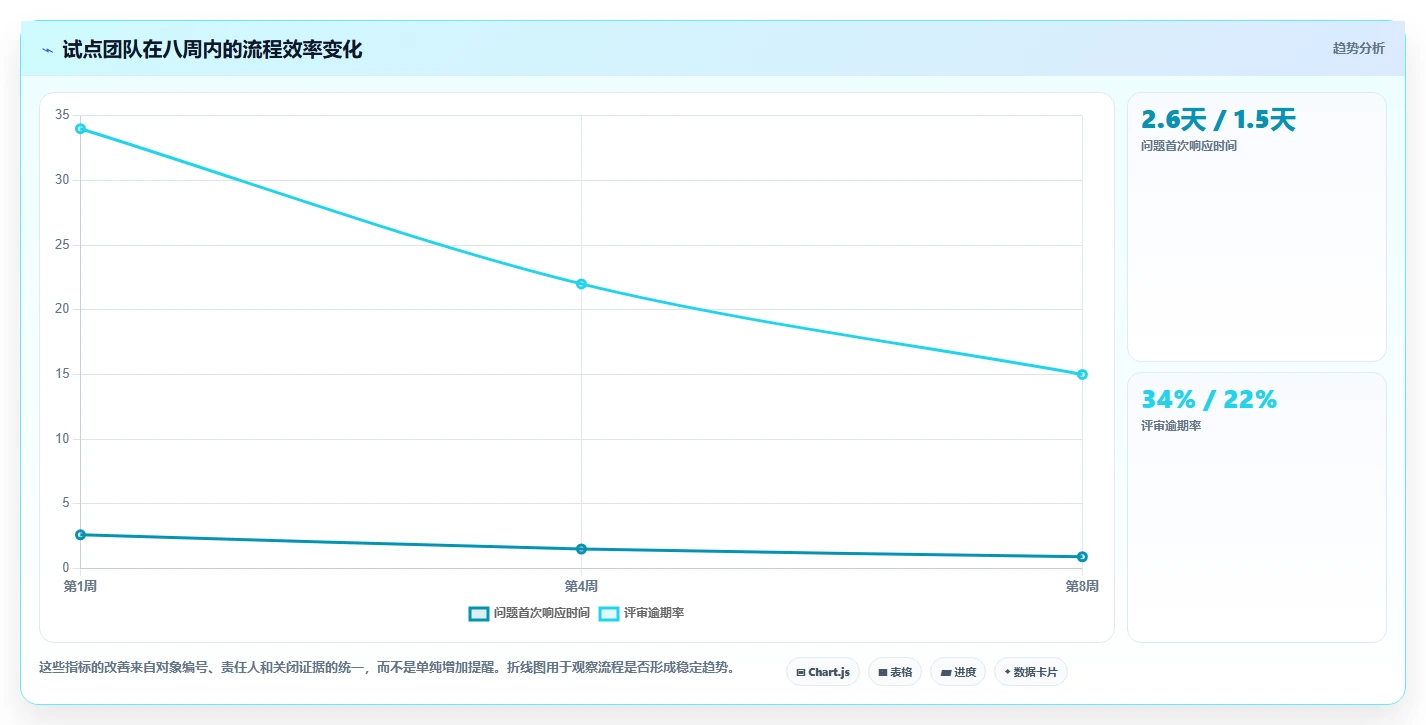The width and height of the screenshot is (1426, 725).
Task: Click the 问题首次响应时间 point at 第4周
Action: tap(581, 549)
